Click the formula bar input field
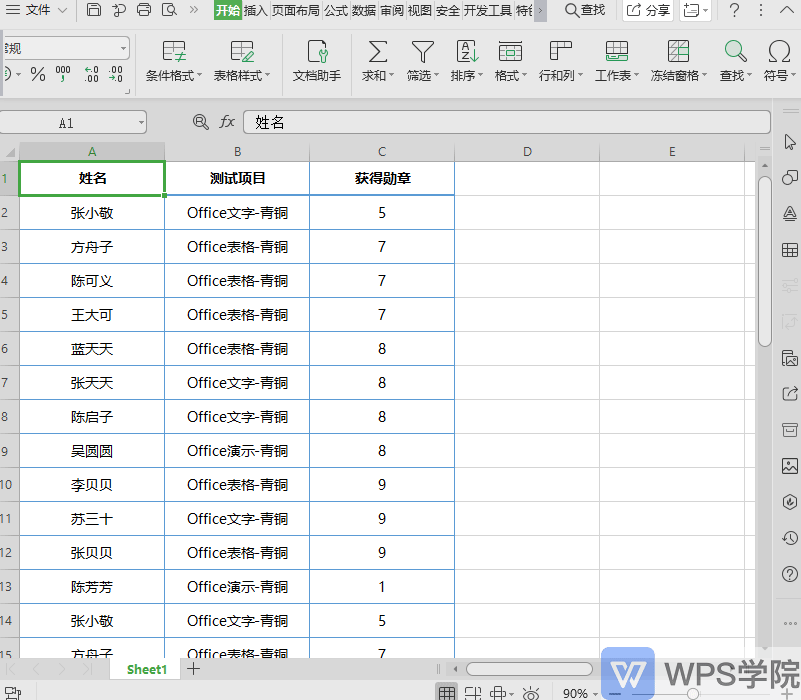The width and height of the screenshot is (801, 700). [x=507, y=122]
